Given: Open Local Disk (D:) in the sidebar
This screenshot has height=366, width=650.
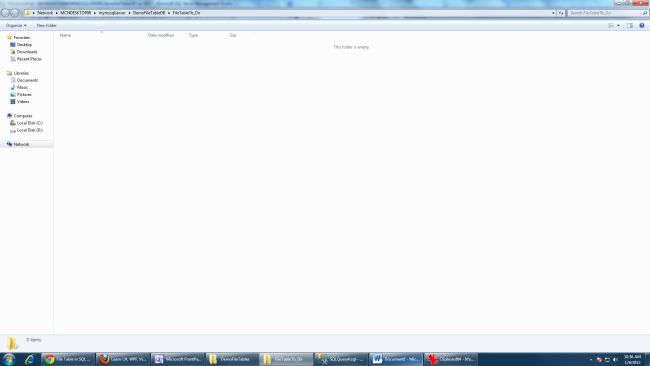Looking at the screenshot, I should [x=29, y=130].
